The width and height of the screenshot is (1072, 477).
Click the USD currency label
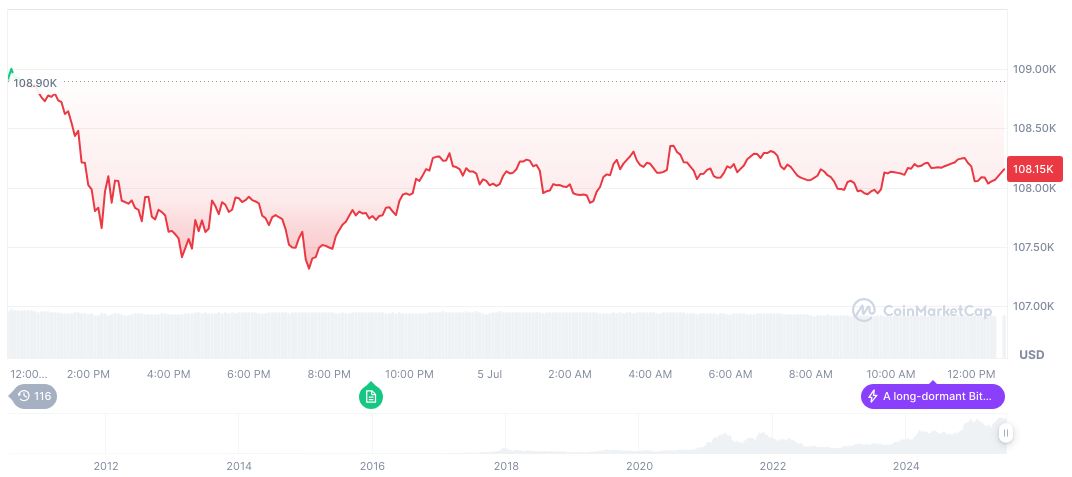tap(1031, 355)
